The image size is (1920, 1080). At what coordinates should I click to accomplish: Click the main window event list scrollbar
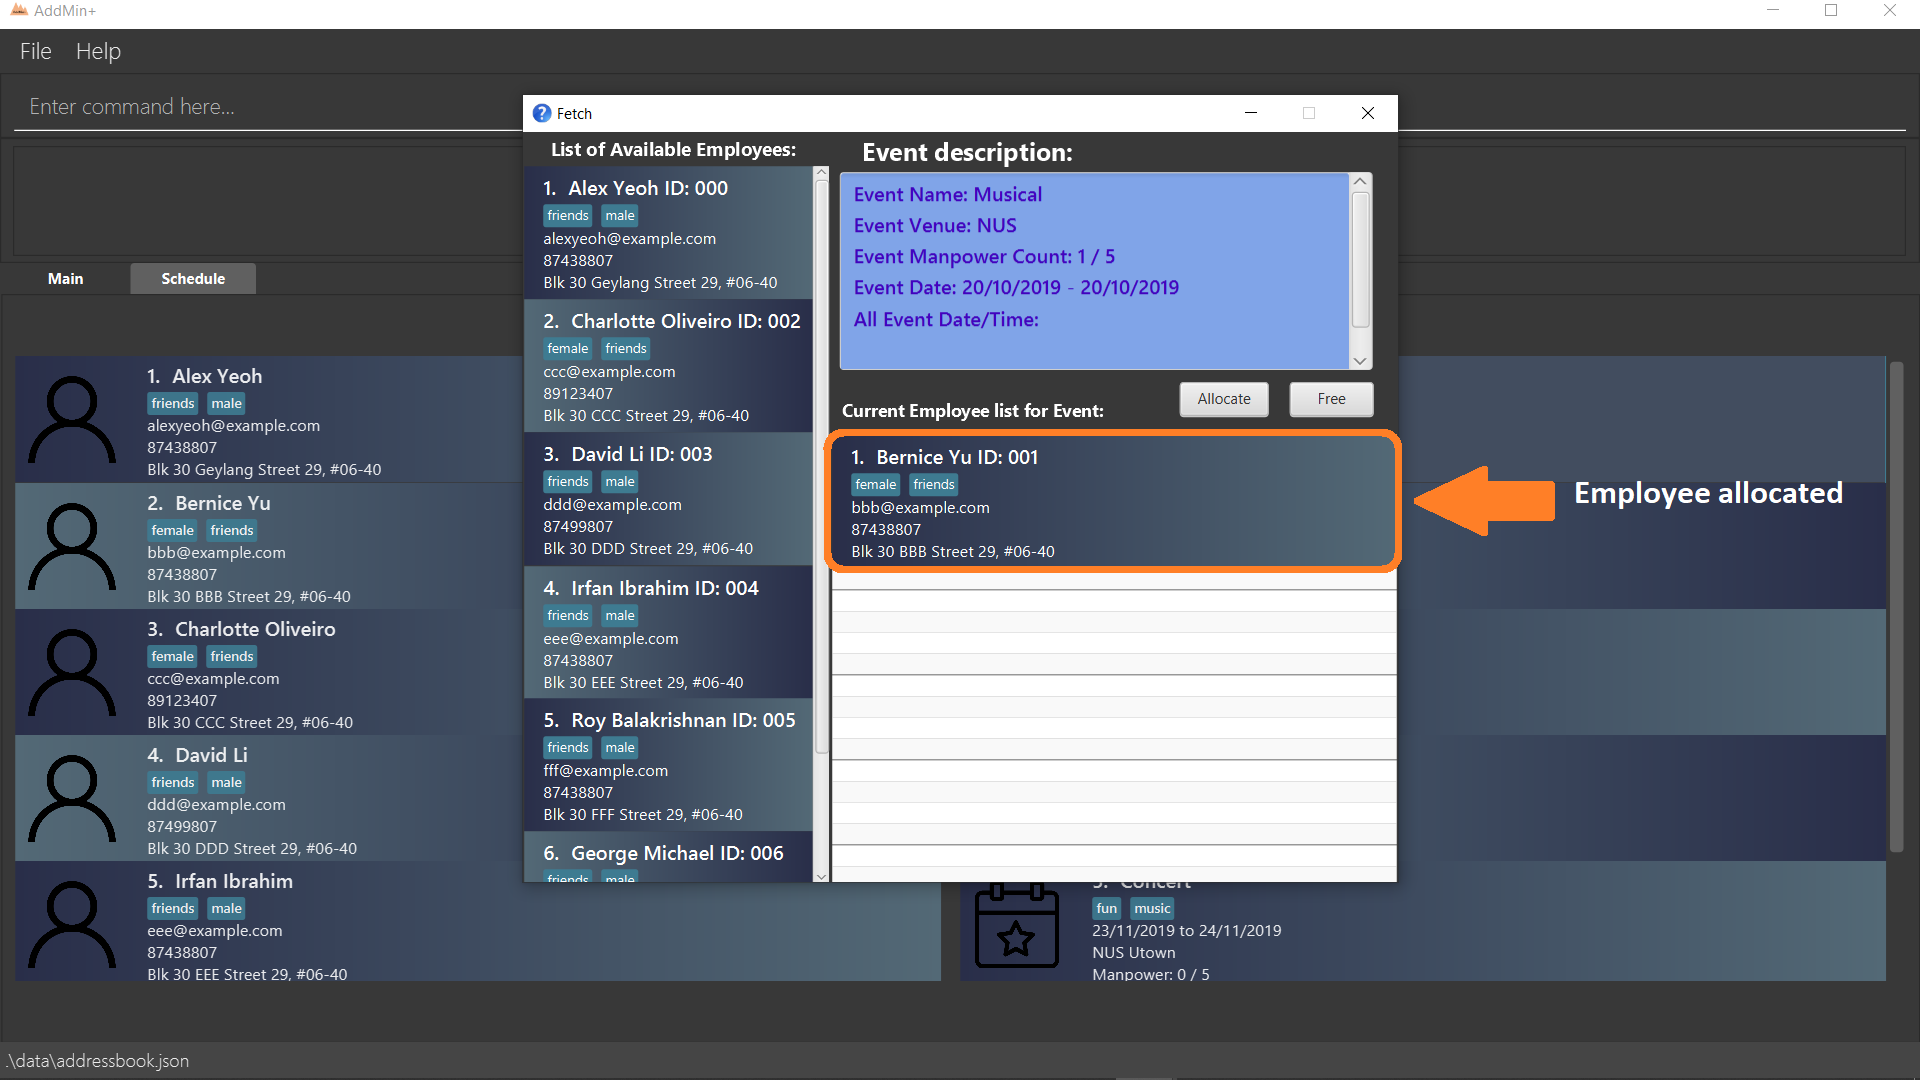[1896, 607]
